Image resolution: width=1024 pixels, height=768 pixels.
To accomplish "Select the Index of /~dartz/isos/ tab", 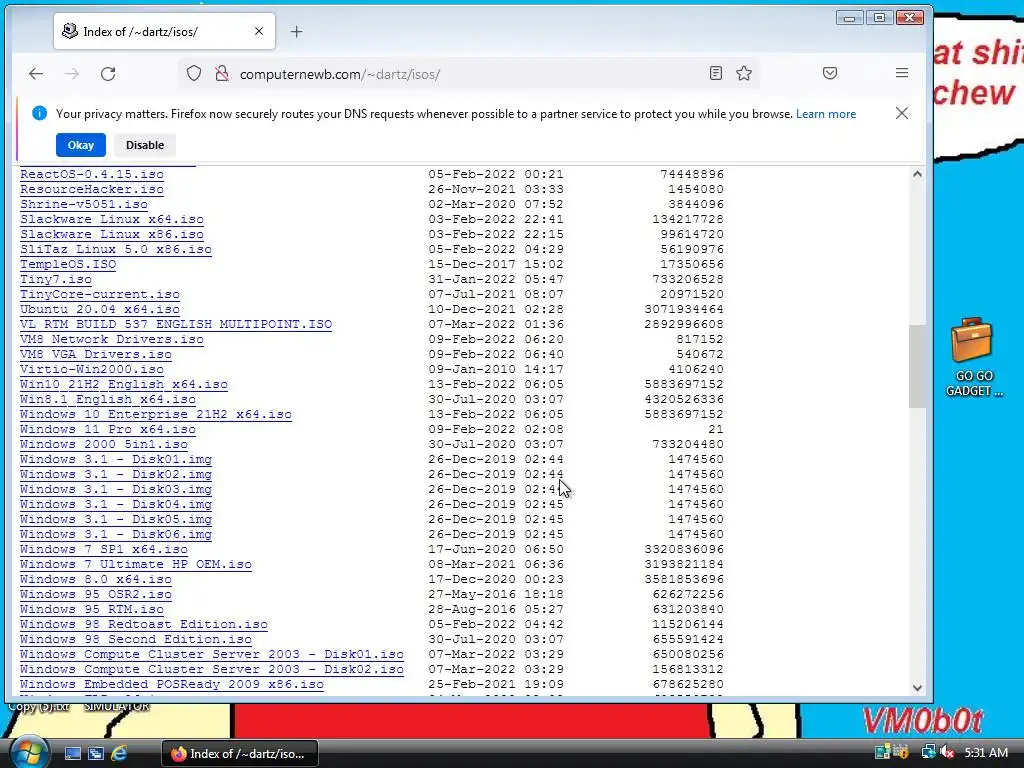I will (164, 31).
